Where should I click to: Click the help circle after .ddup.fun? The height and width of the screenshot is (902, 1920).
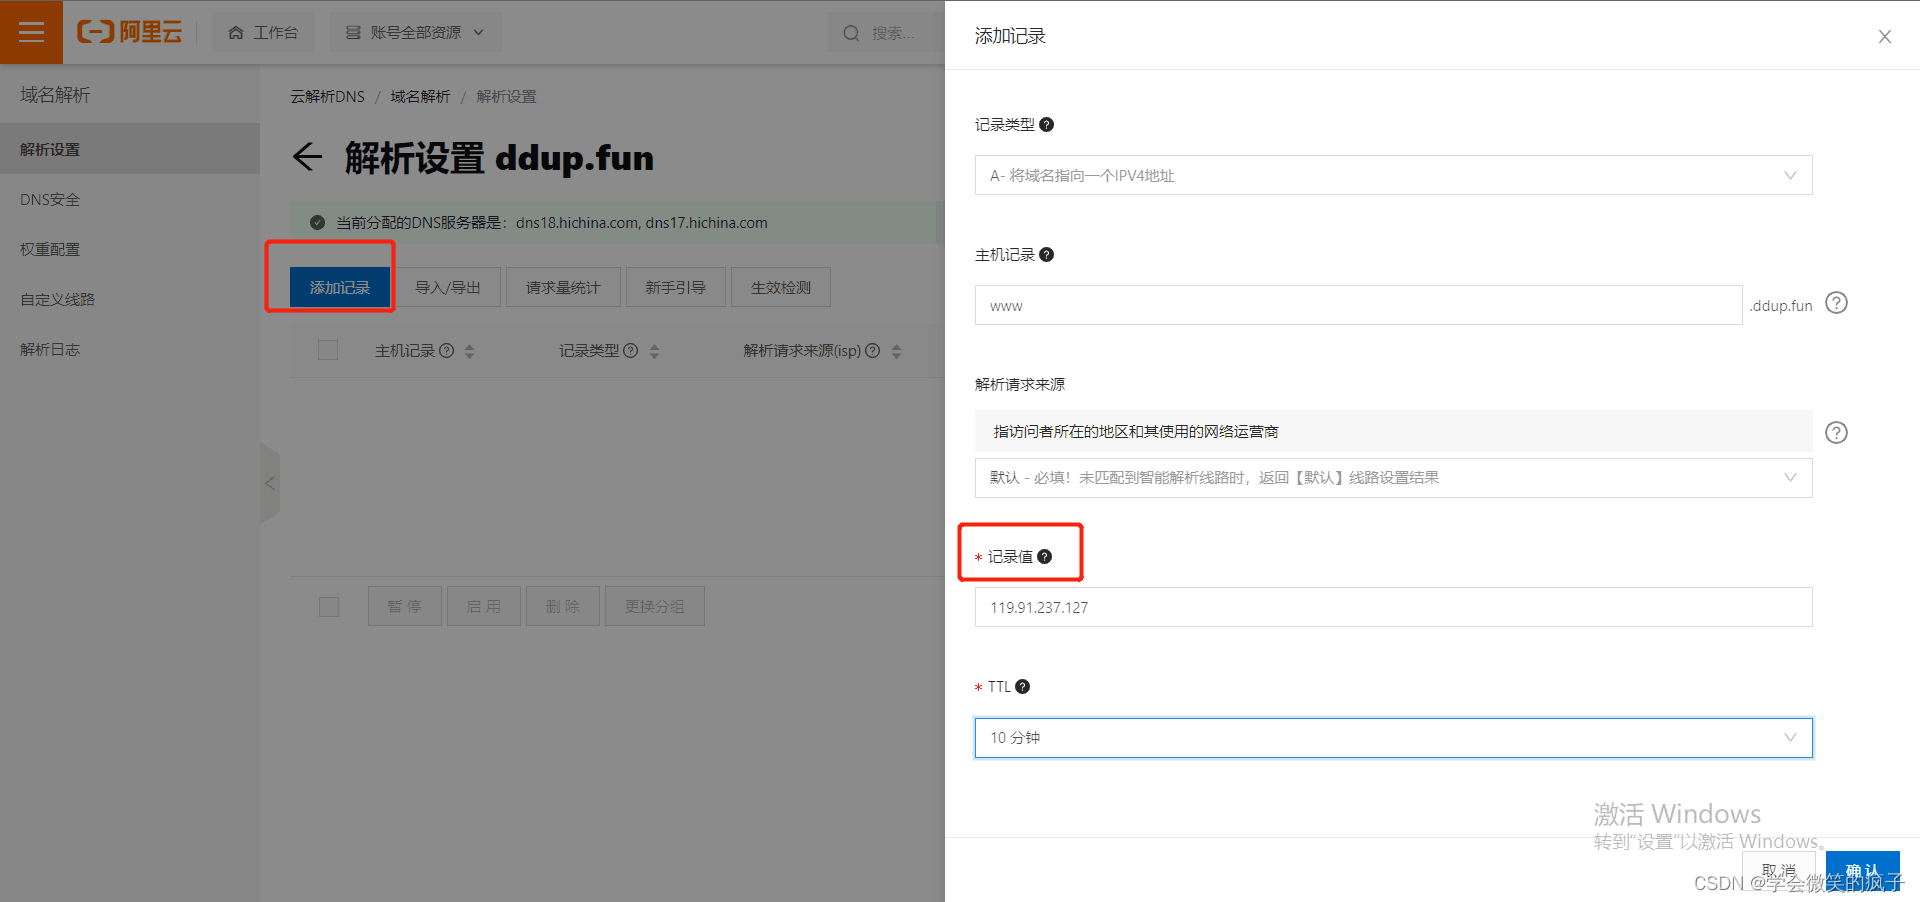(1837, 303)
